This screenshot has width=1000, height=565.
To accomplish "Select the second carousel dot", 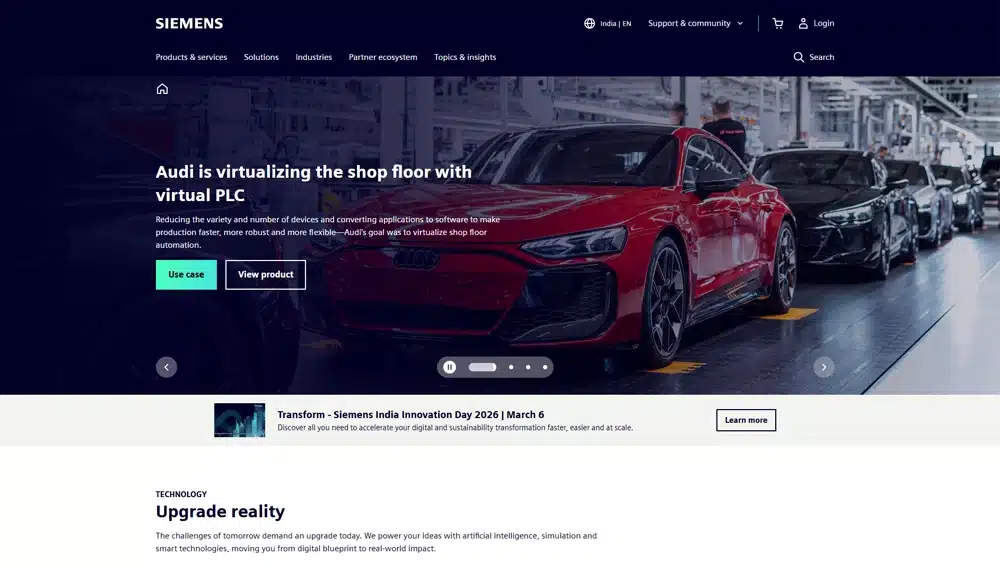I will pos(511,367).
